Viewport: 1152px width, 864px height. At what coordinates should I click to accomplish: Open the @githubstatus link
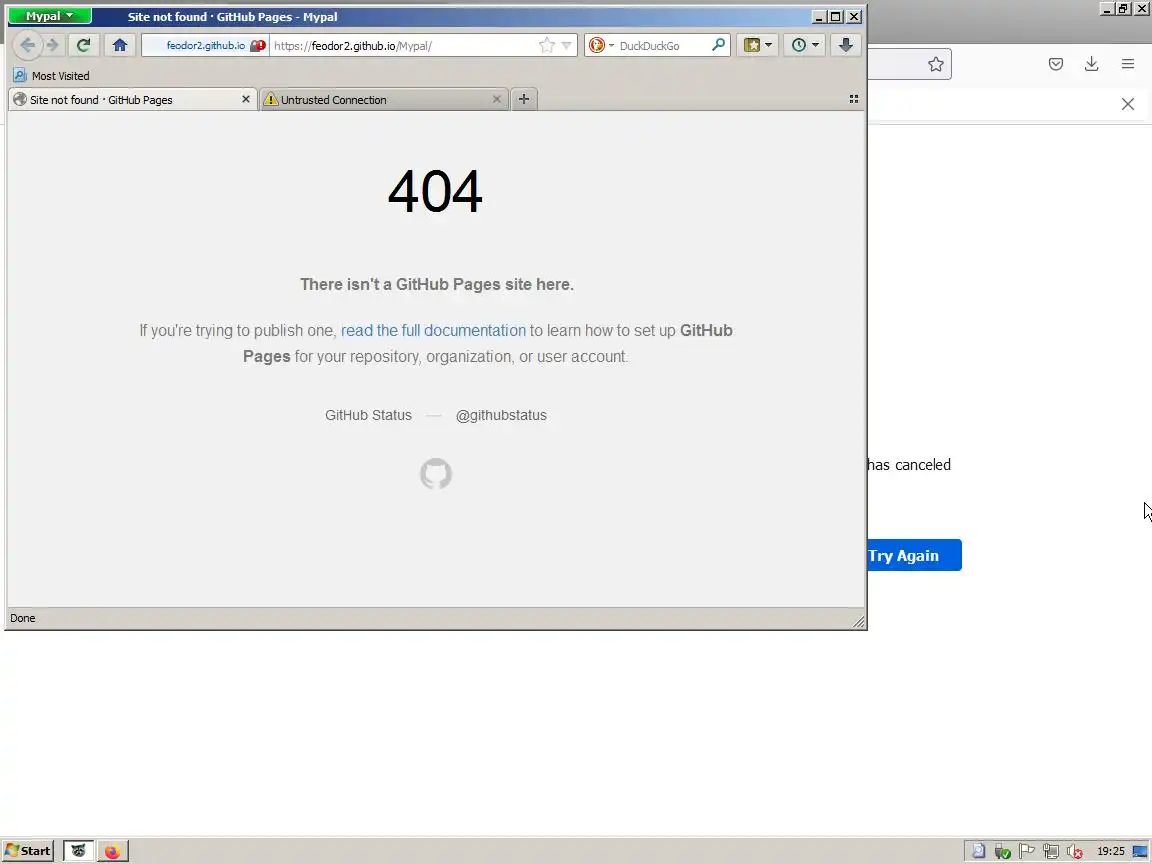click(501, 415)
